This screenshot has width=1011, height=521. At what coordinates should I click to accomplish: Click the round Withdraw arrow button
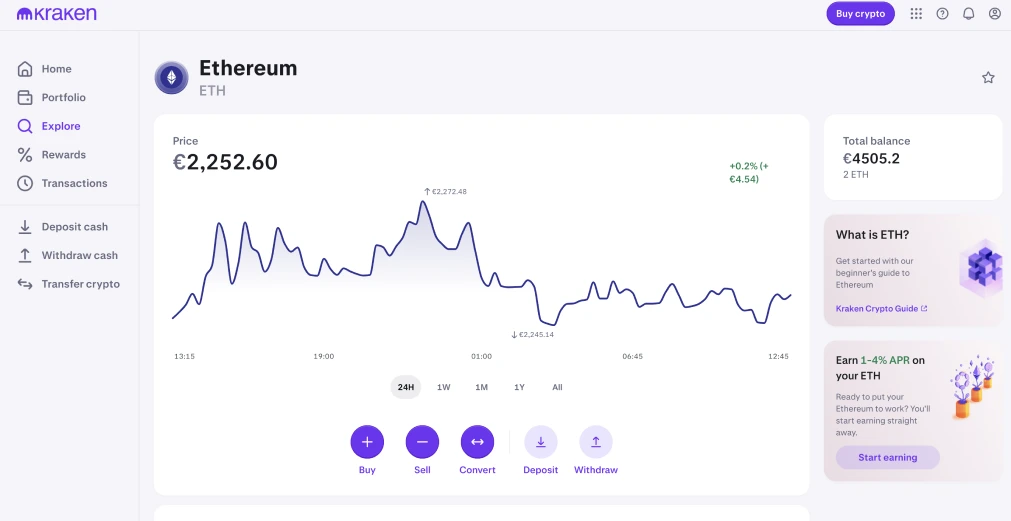596,442
